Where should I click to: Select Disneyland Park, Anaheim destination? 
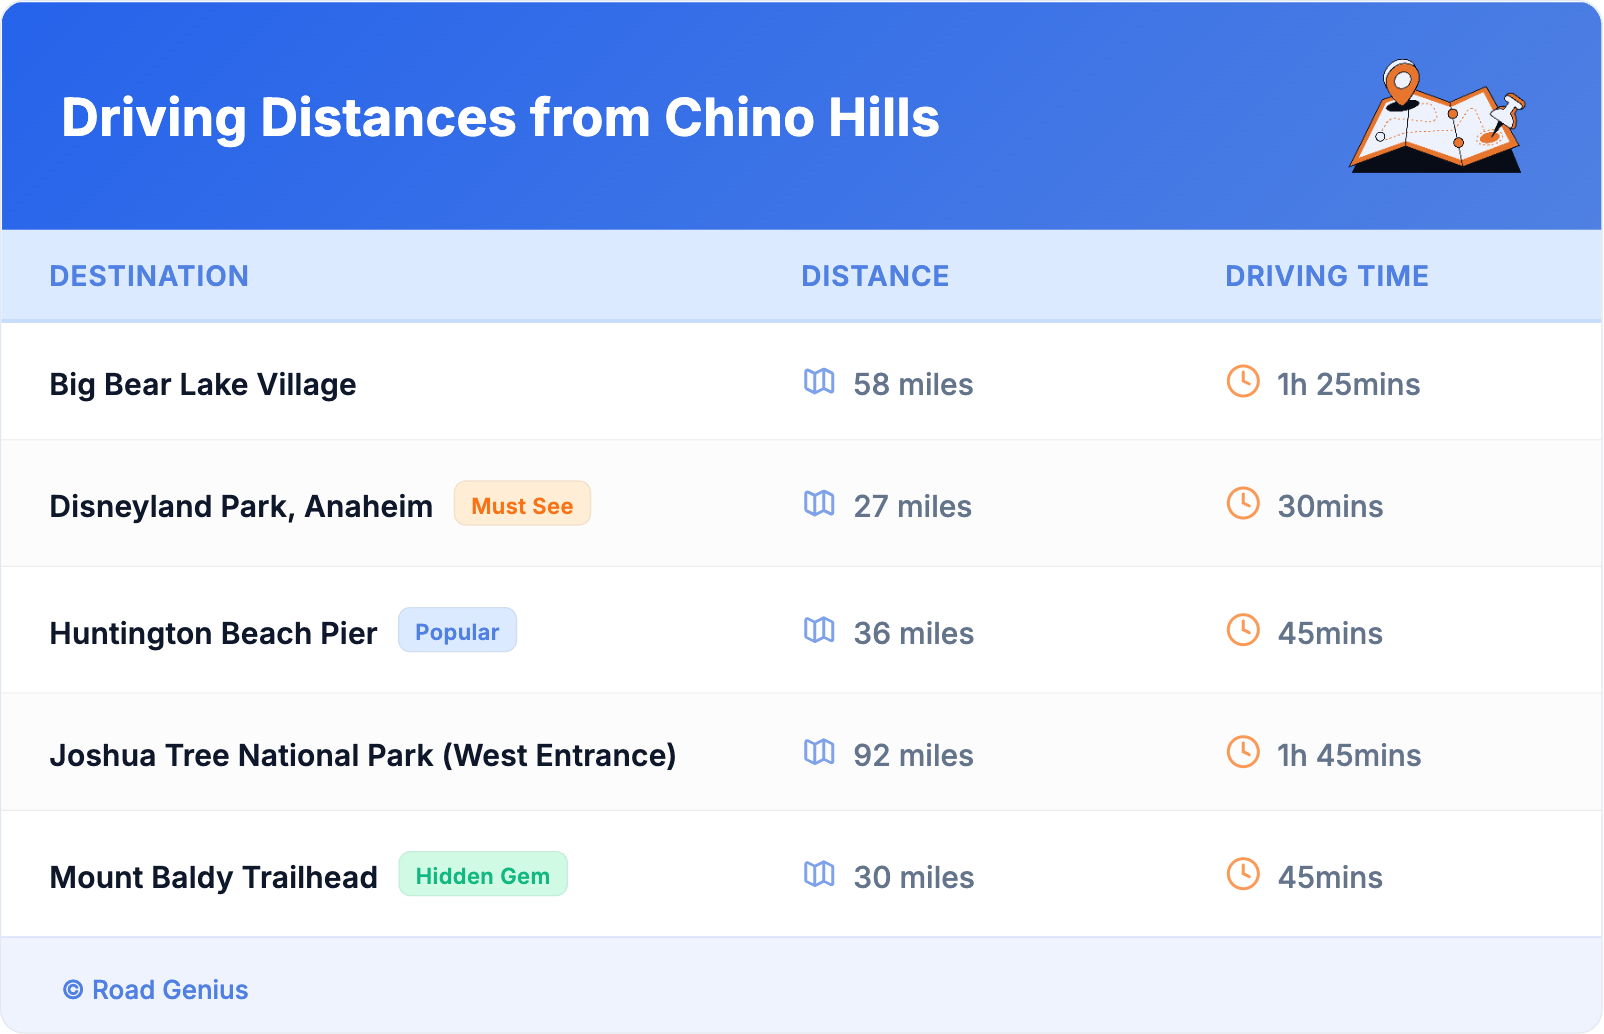coord(241,507)
